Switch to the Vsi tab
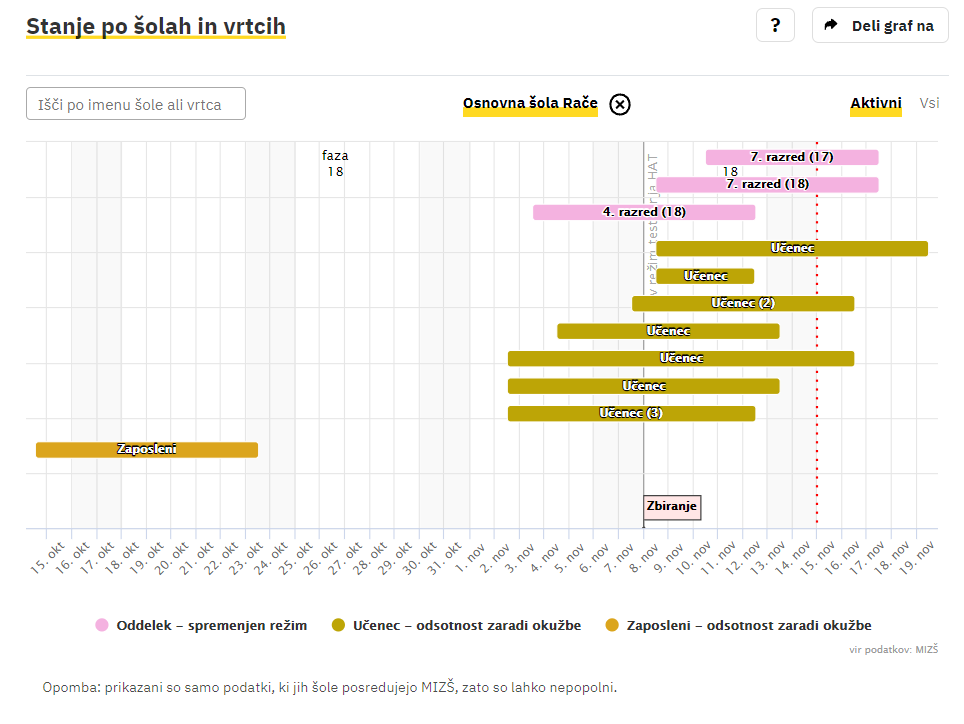Viewport: 964px width, 724px height. coord(930,103)
